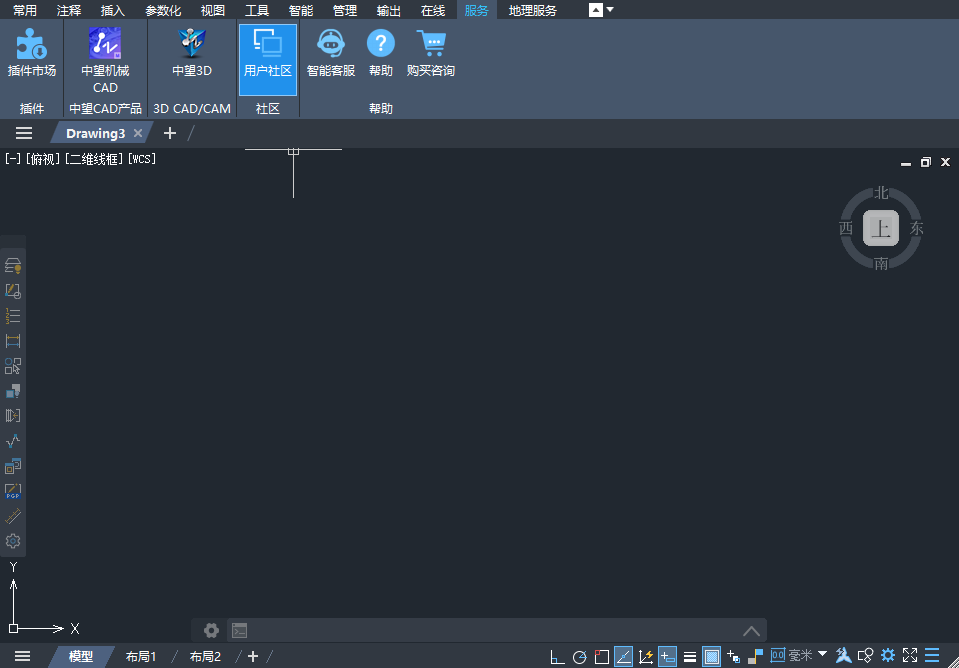959x668 pixels.
Task: Toggle ortho mode in status bar
Action: click(x=557, y=657)
